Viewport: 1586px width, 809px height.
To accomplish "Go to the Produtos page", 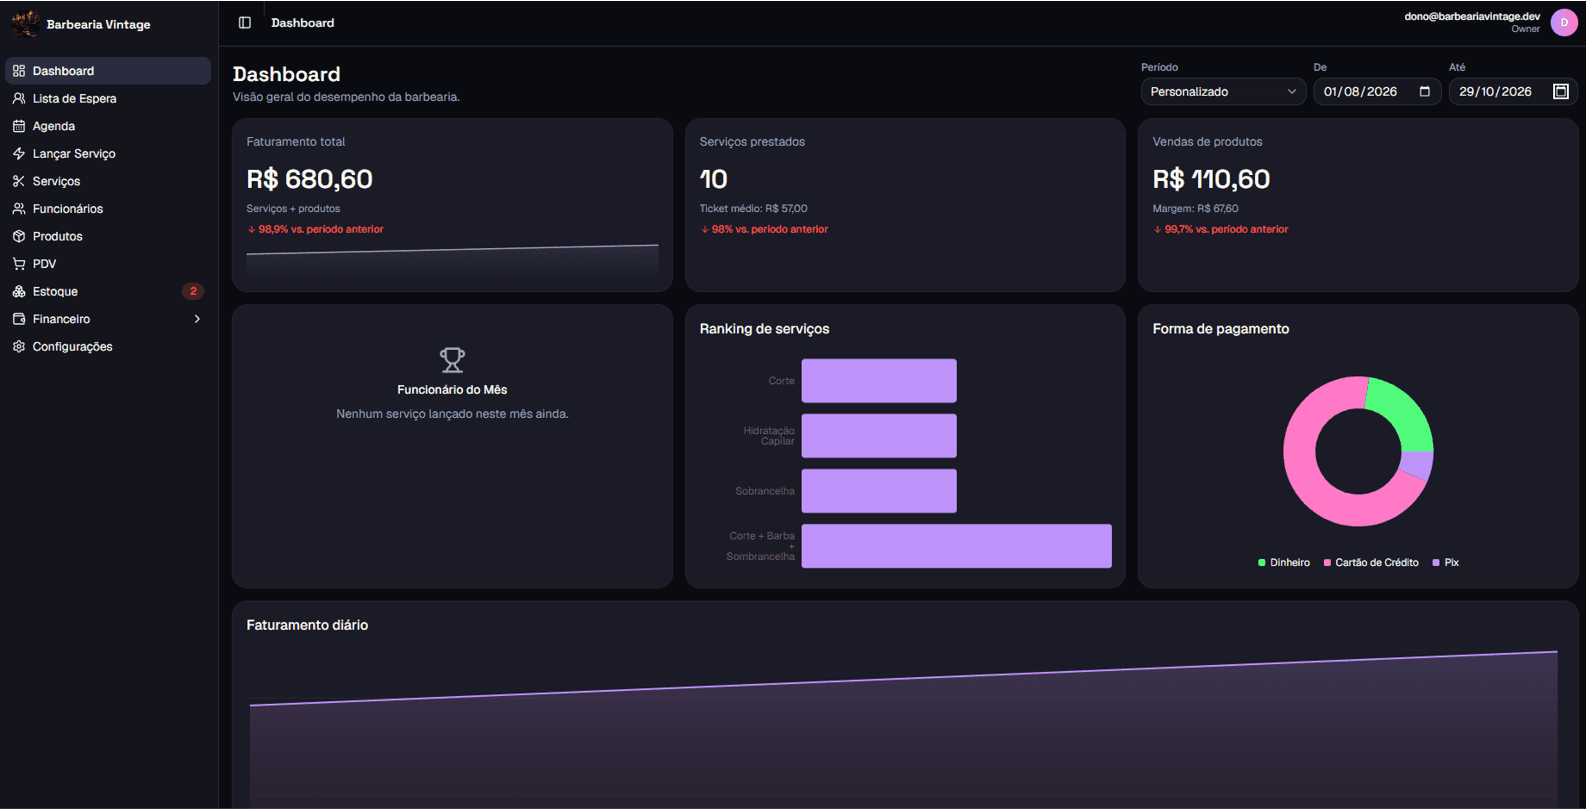I will (x=108, y=236).
